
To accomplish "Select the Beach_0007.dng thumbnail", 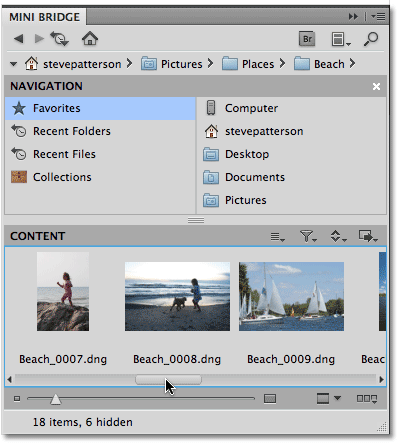I will pyautogui.click(x=63, y=291).
